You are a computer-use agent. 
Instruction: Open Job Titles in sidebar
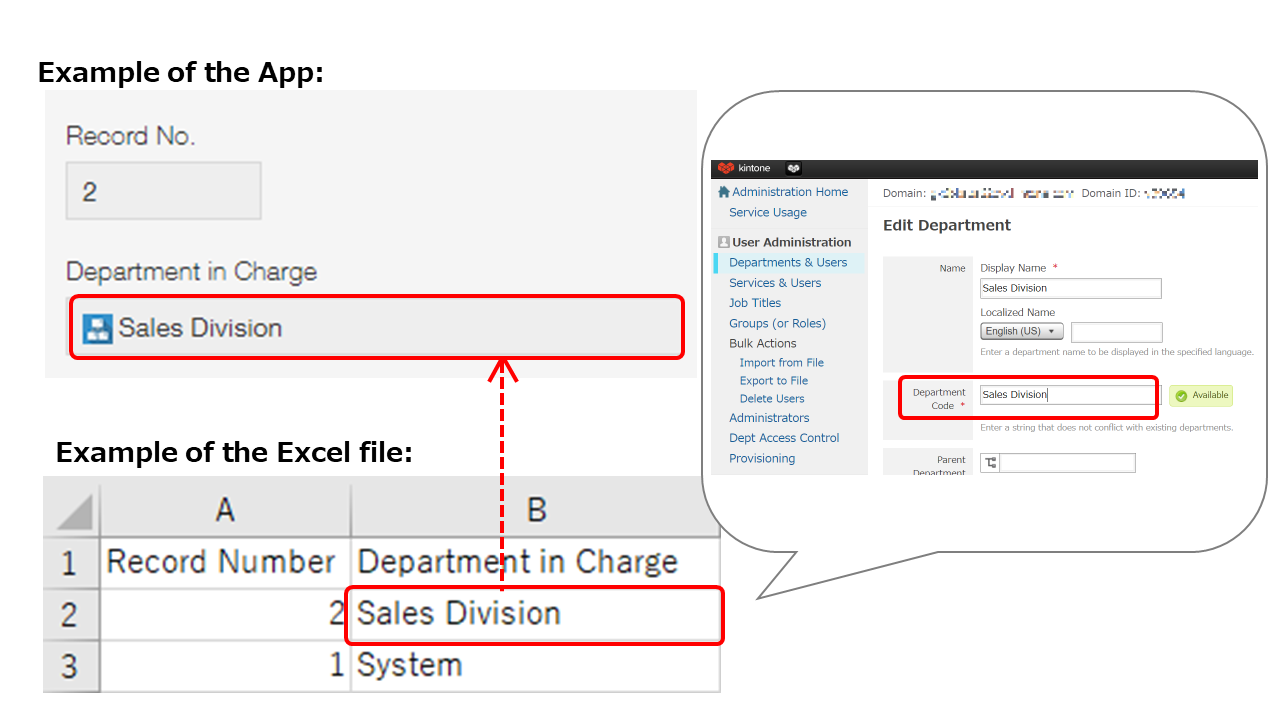point(755,303)
